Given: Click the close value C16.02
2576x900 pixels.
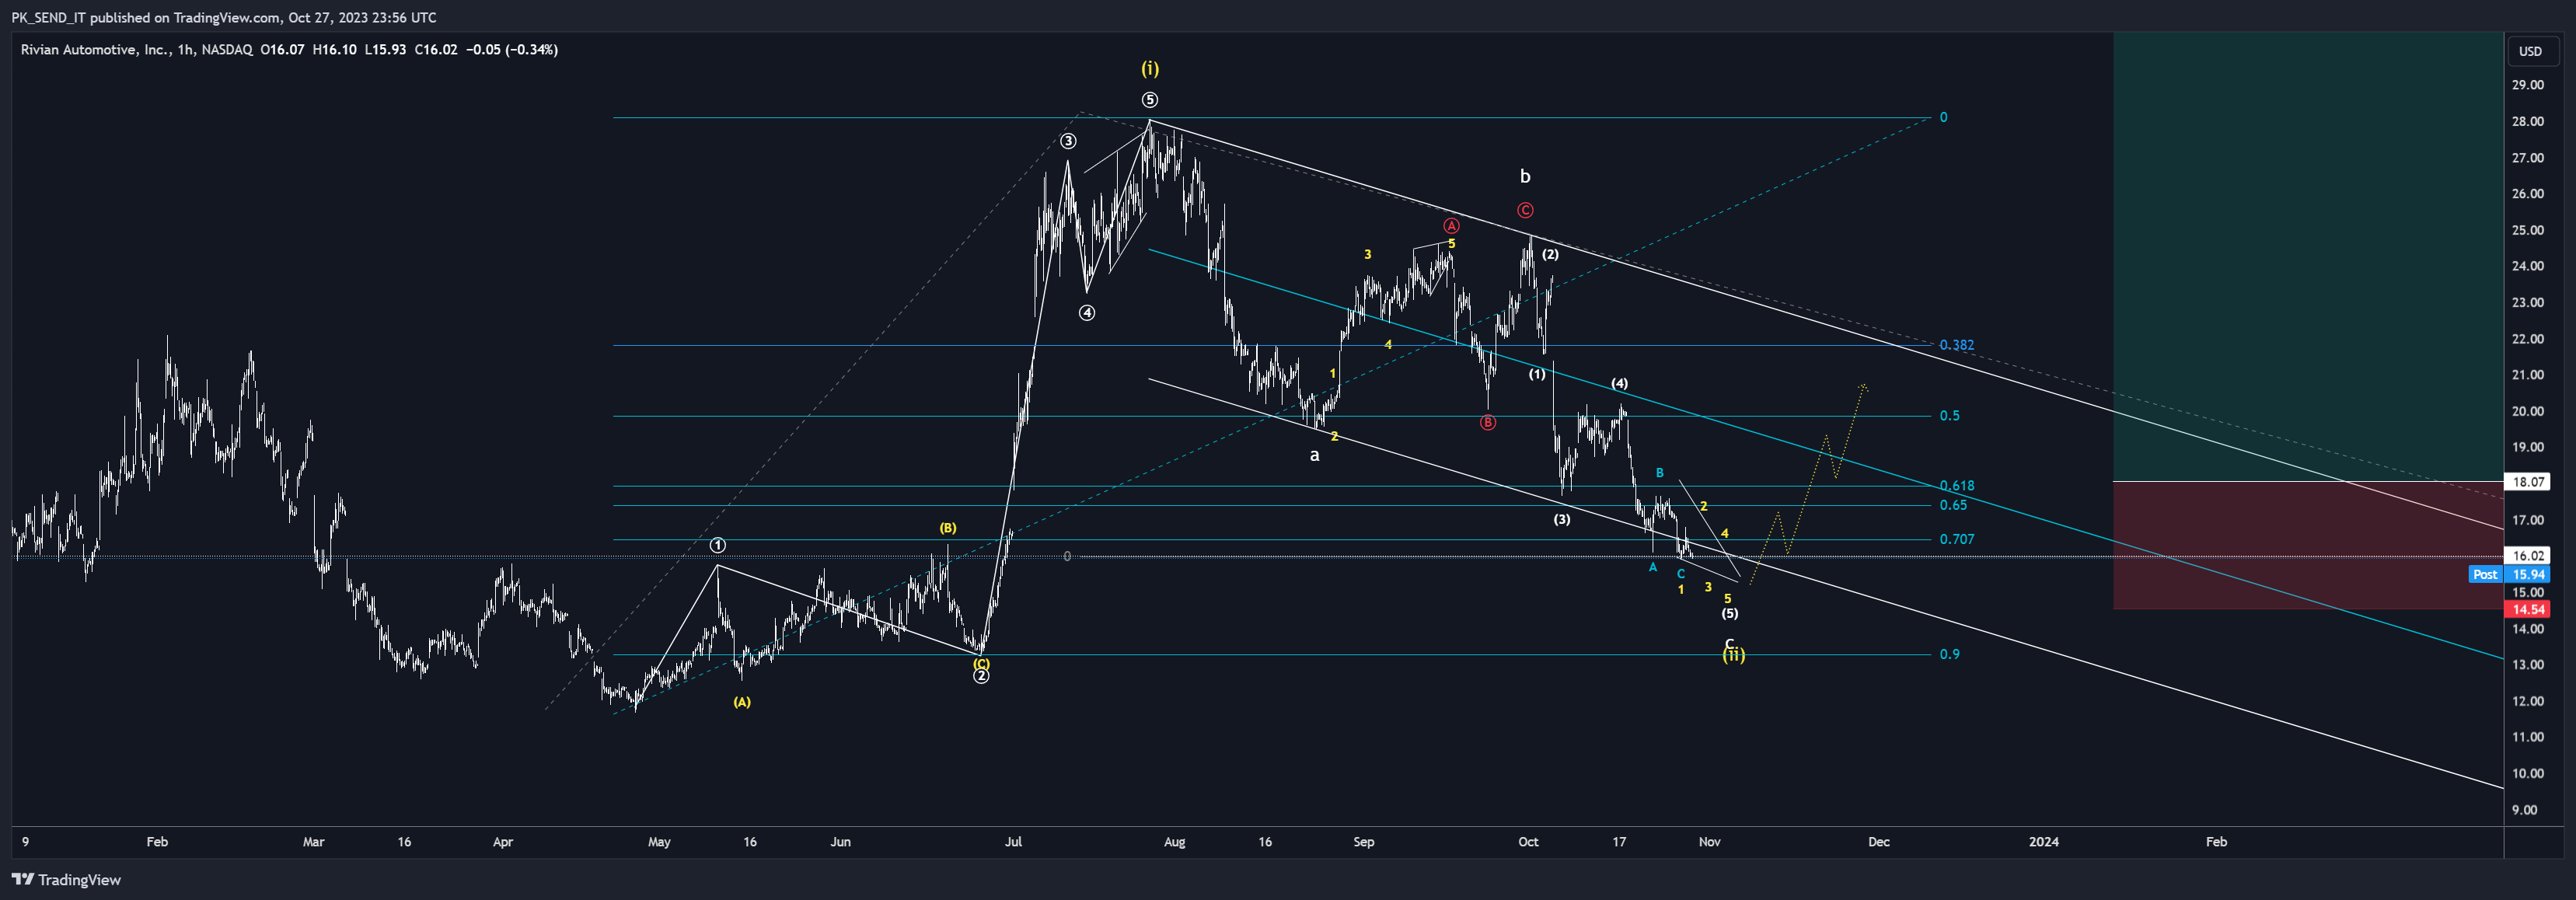Looking at the screenshot, I should (x=436, y=50).
